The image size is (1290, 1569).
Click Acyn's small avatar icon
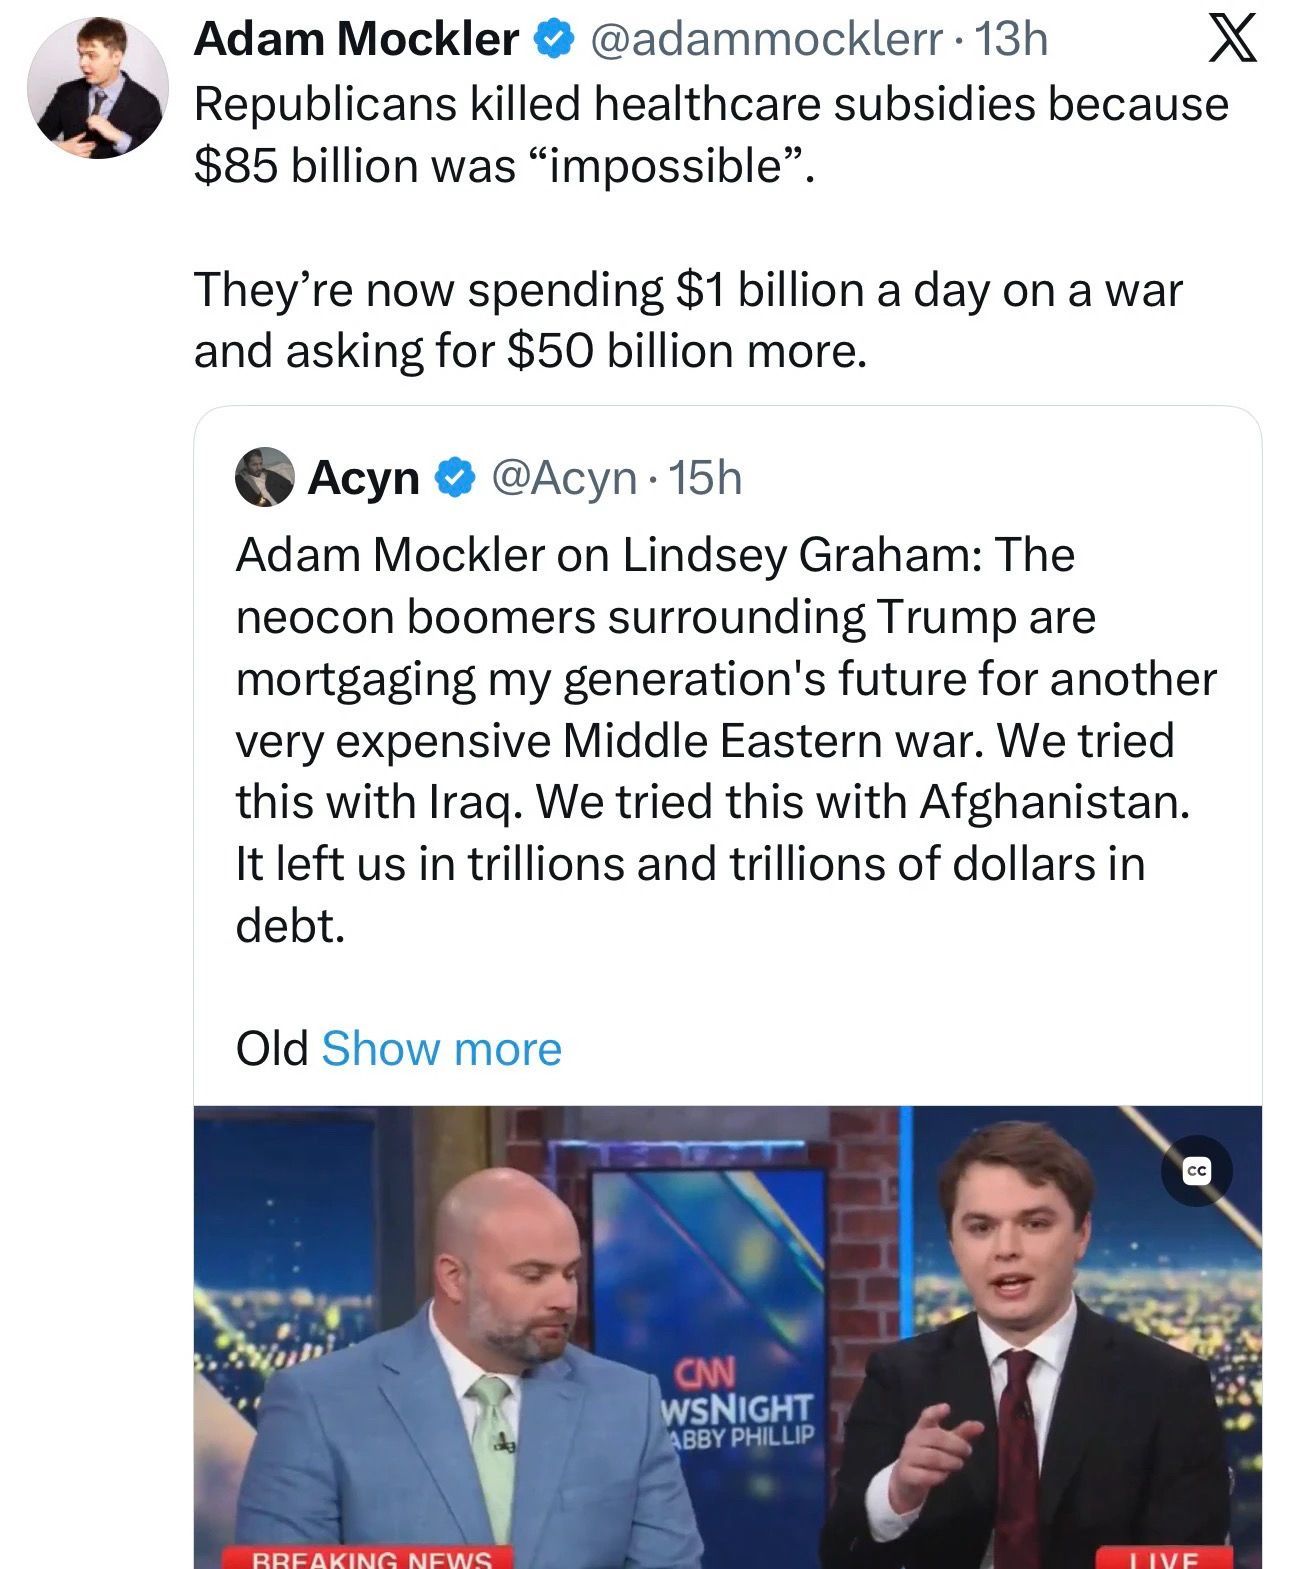click(x=264, y=477)
